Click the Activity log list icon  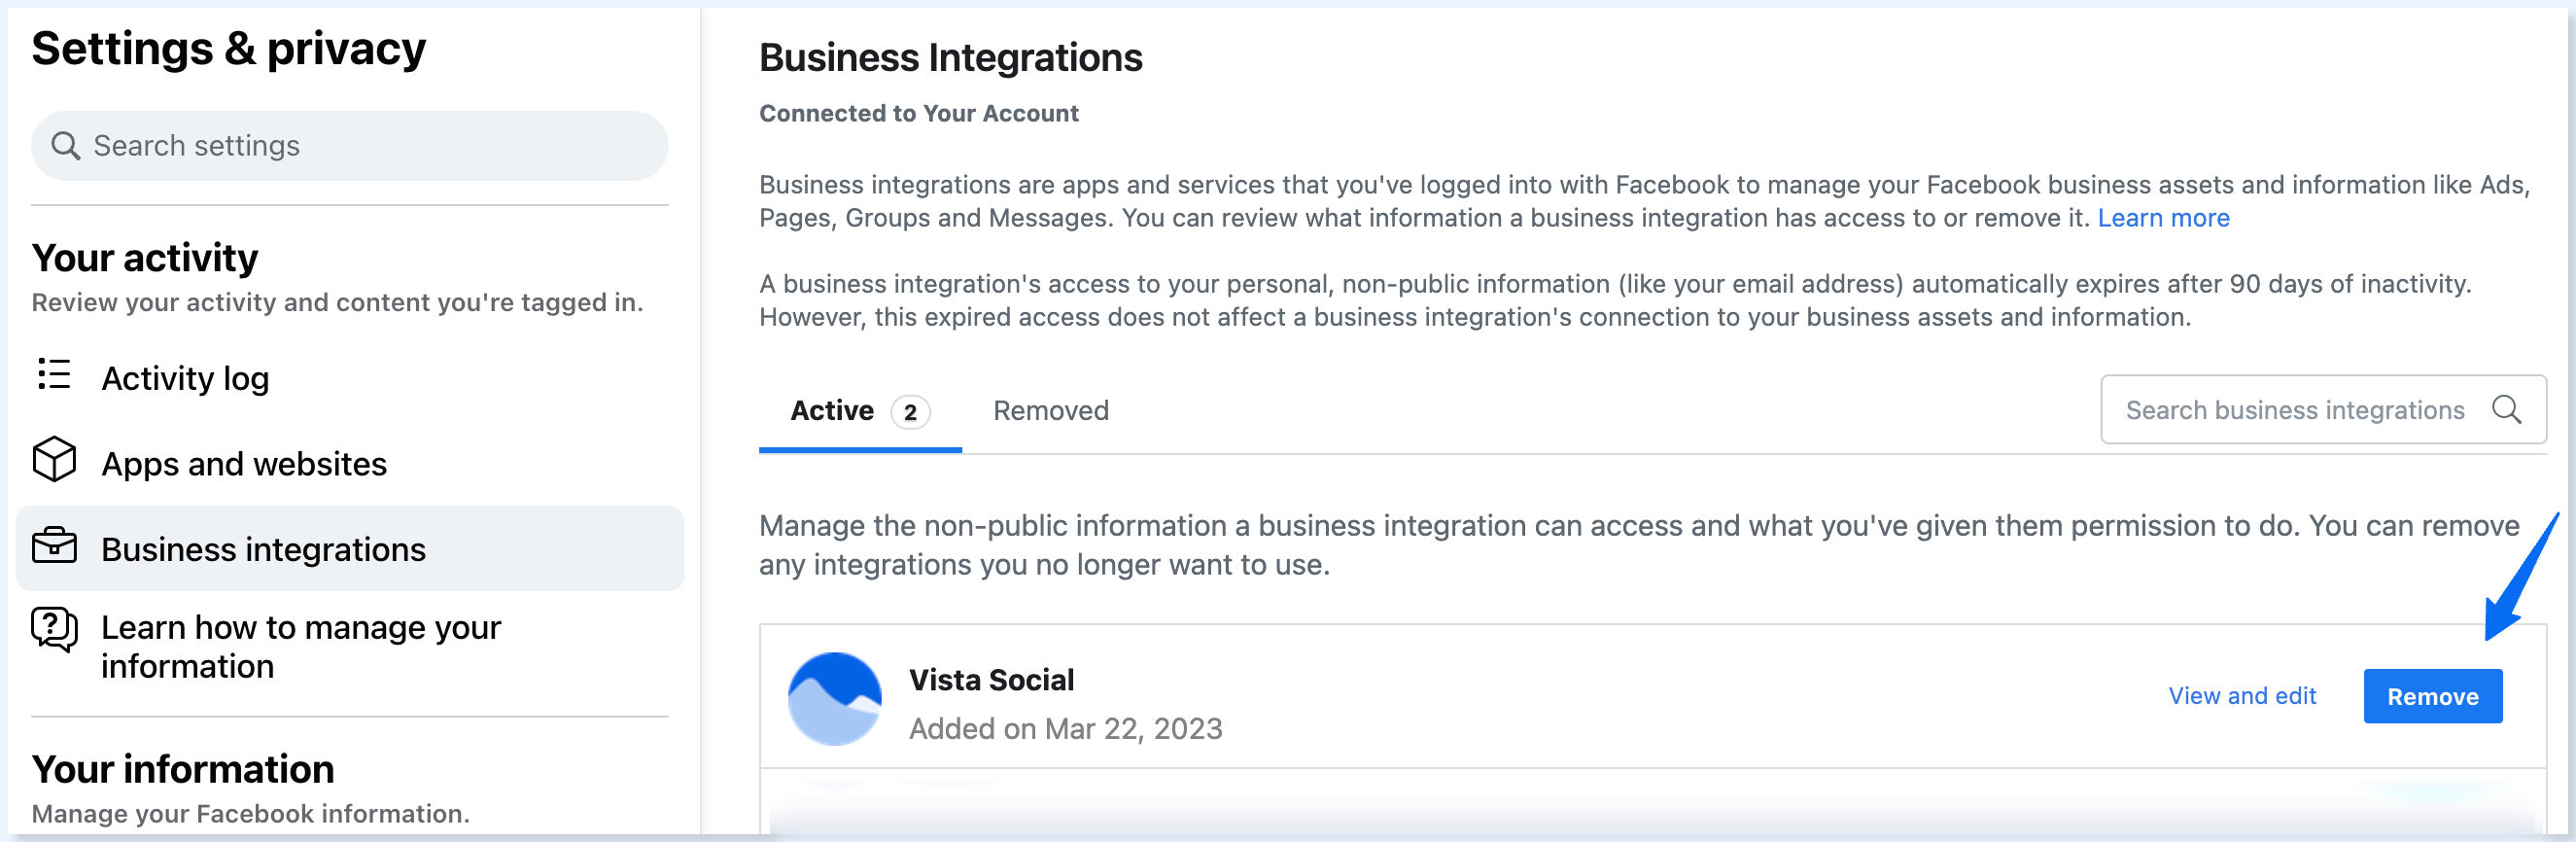click(x=54, y=374)
